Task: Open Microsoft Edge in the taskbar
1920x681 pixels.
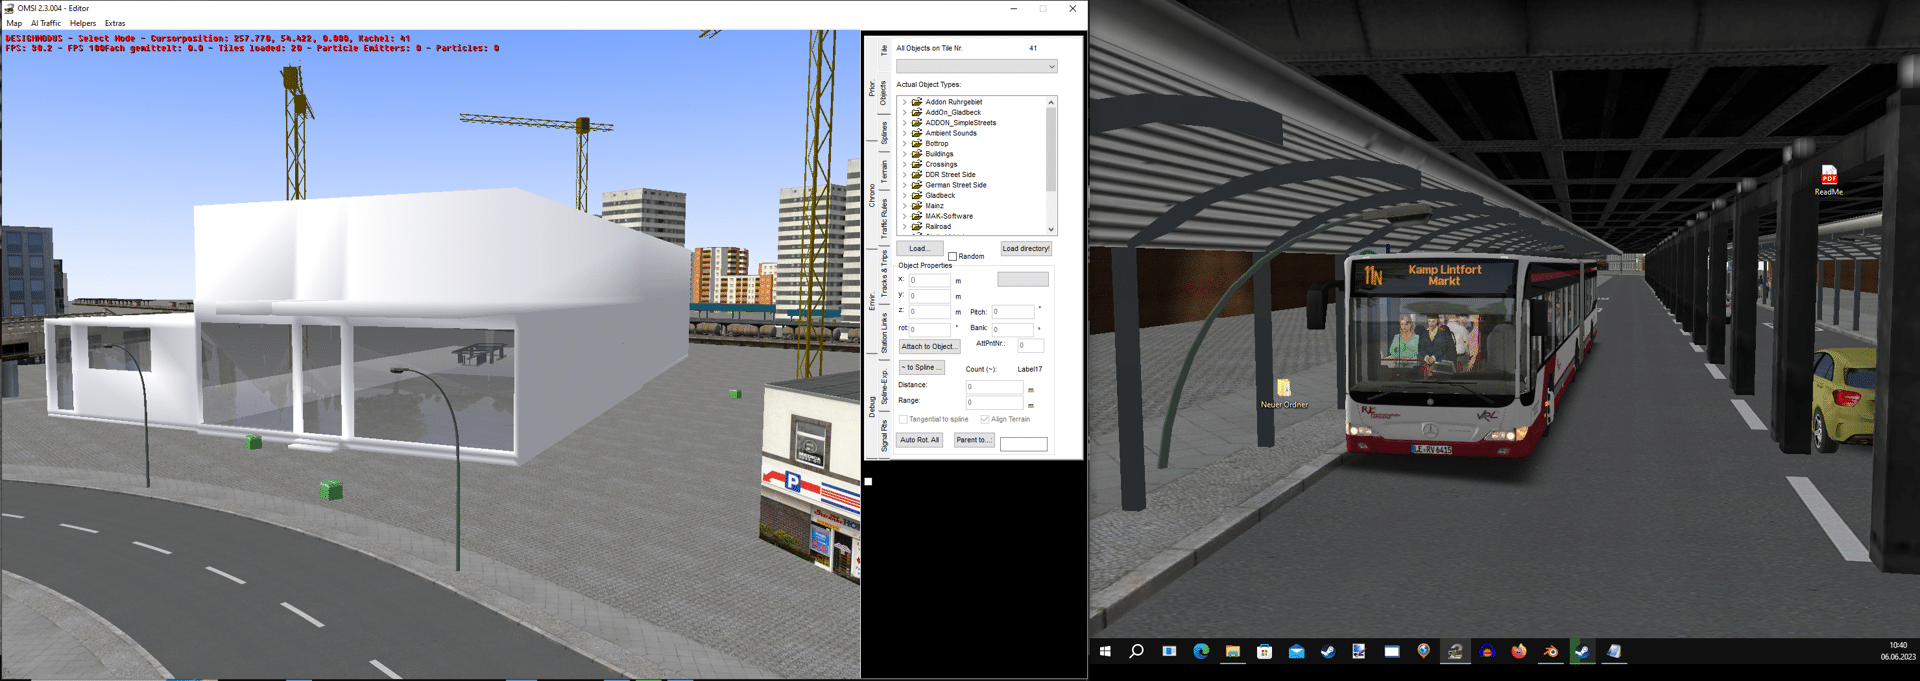Action: [1201, 651]
